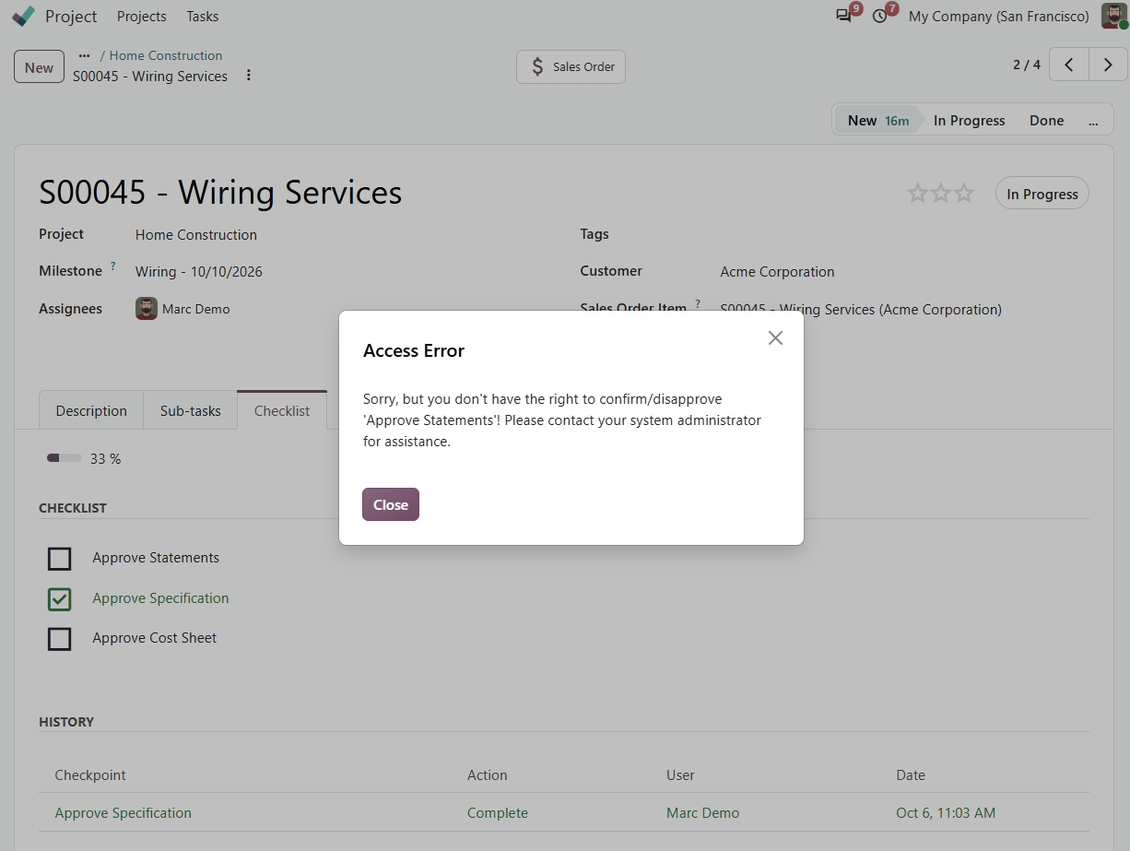Check the Approve Cost Sheet checkbox
The height and width of the screenshot is (851, 1130).
pos(59,638)
